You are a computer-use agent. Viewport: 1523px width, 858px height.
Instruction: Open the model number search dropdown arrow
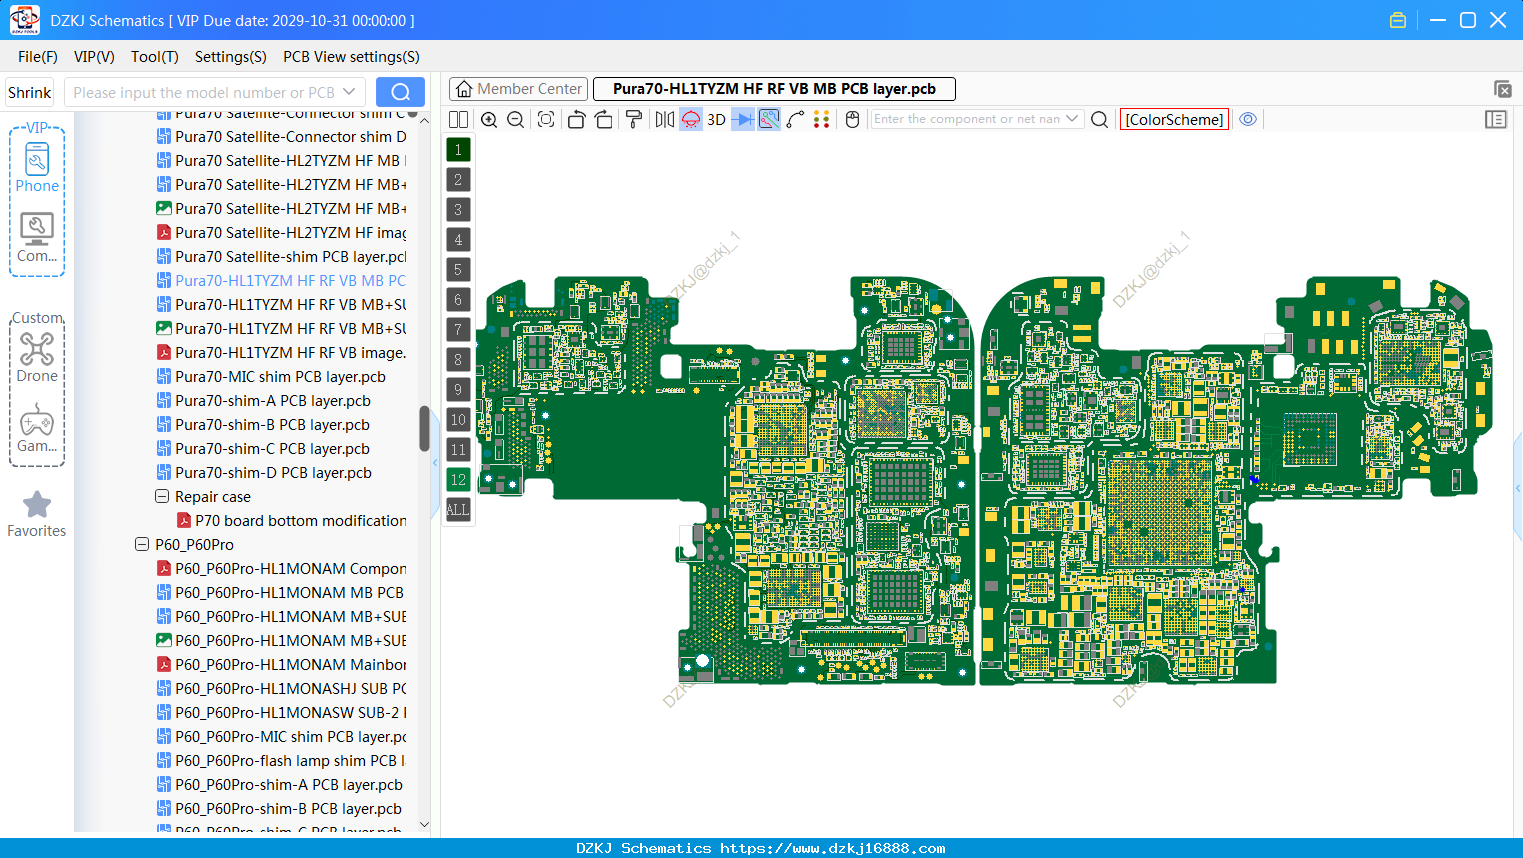(349, 92)
